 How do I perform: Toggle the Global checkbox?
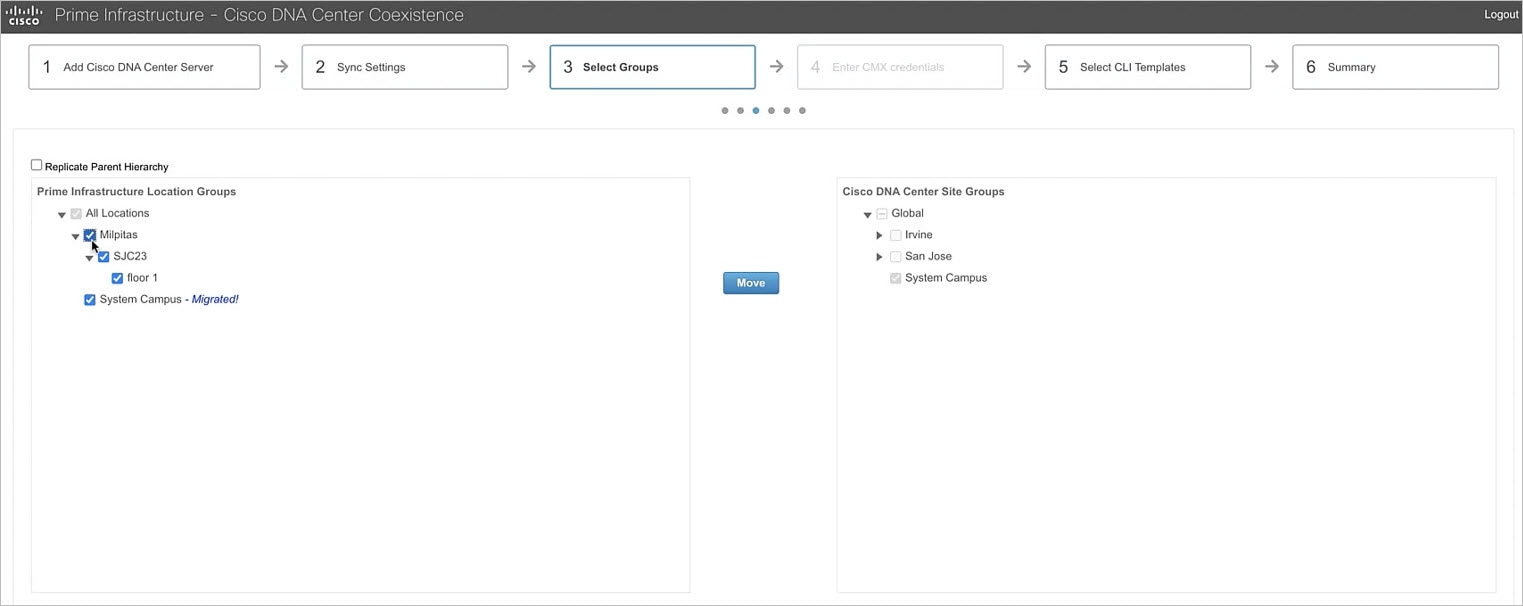882,213
